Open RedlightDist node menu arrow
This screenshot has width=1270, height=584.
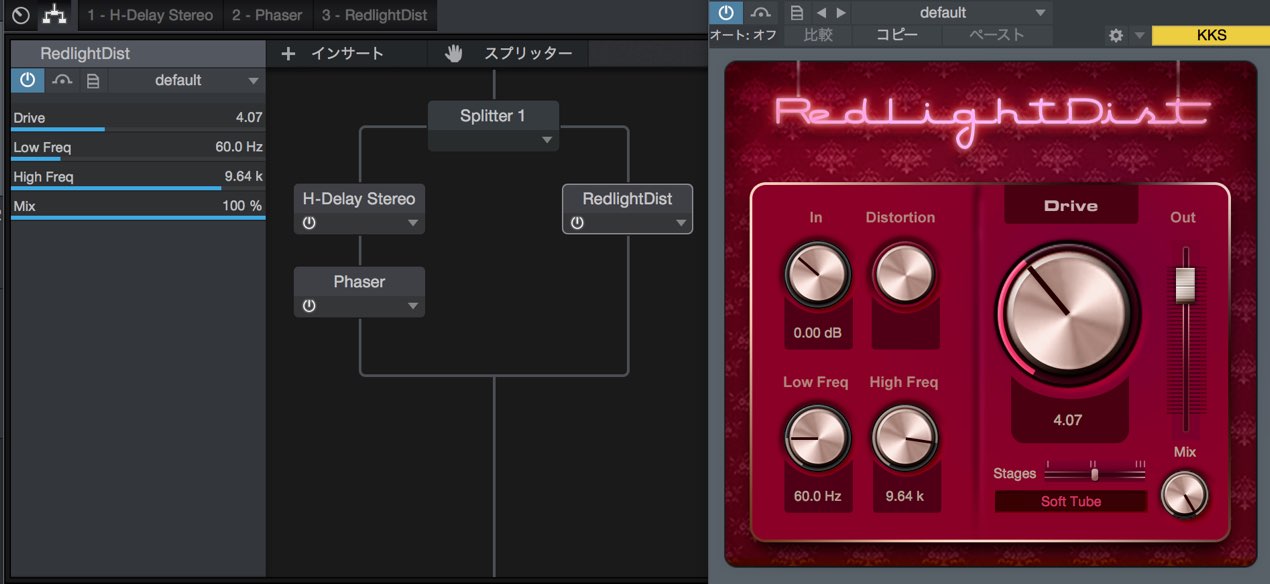[681, 223]
